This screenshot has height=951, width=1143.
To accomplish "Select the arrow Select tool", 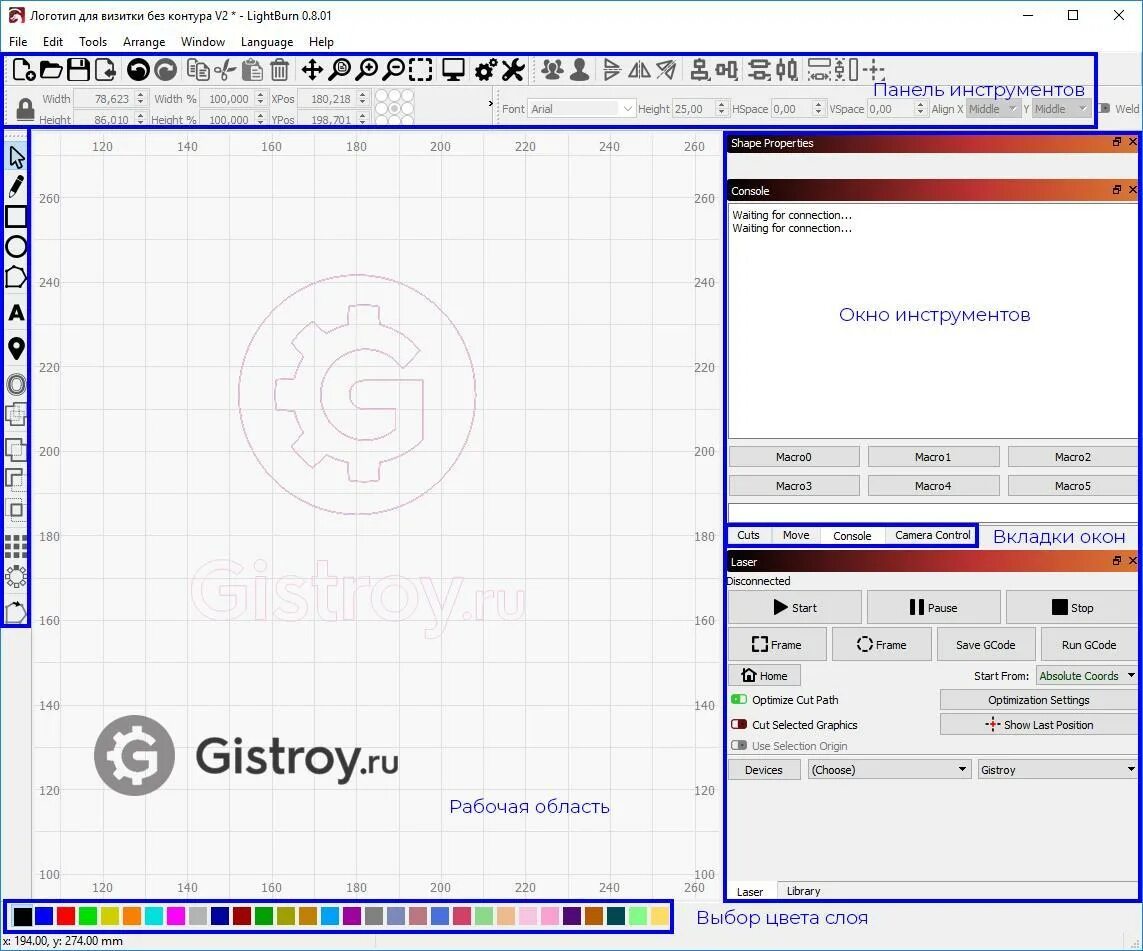I will 16,157.
